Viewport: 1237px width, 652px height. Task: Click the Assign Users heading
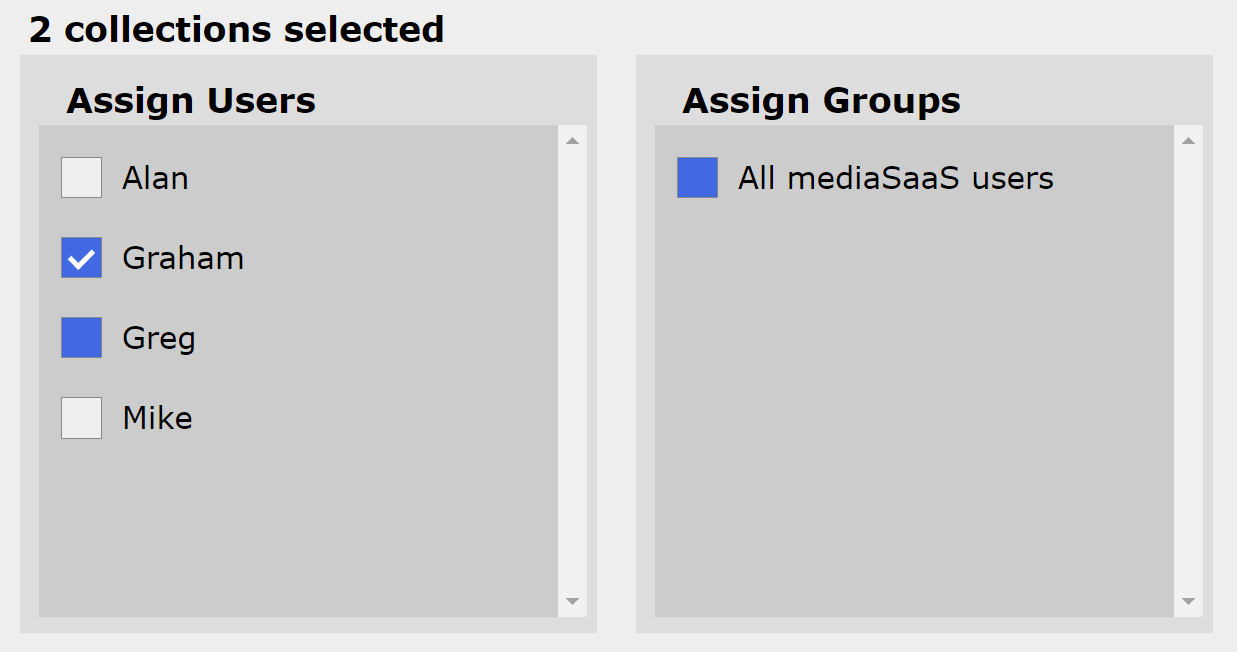(191, 101)
